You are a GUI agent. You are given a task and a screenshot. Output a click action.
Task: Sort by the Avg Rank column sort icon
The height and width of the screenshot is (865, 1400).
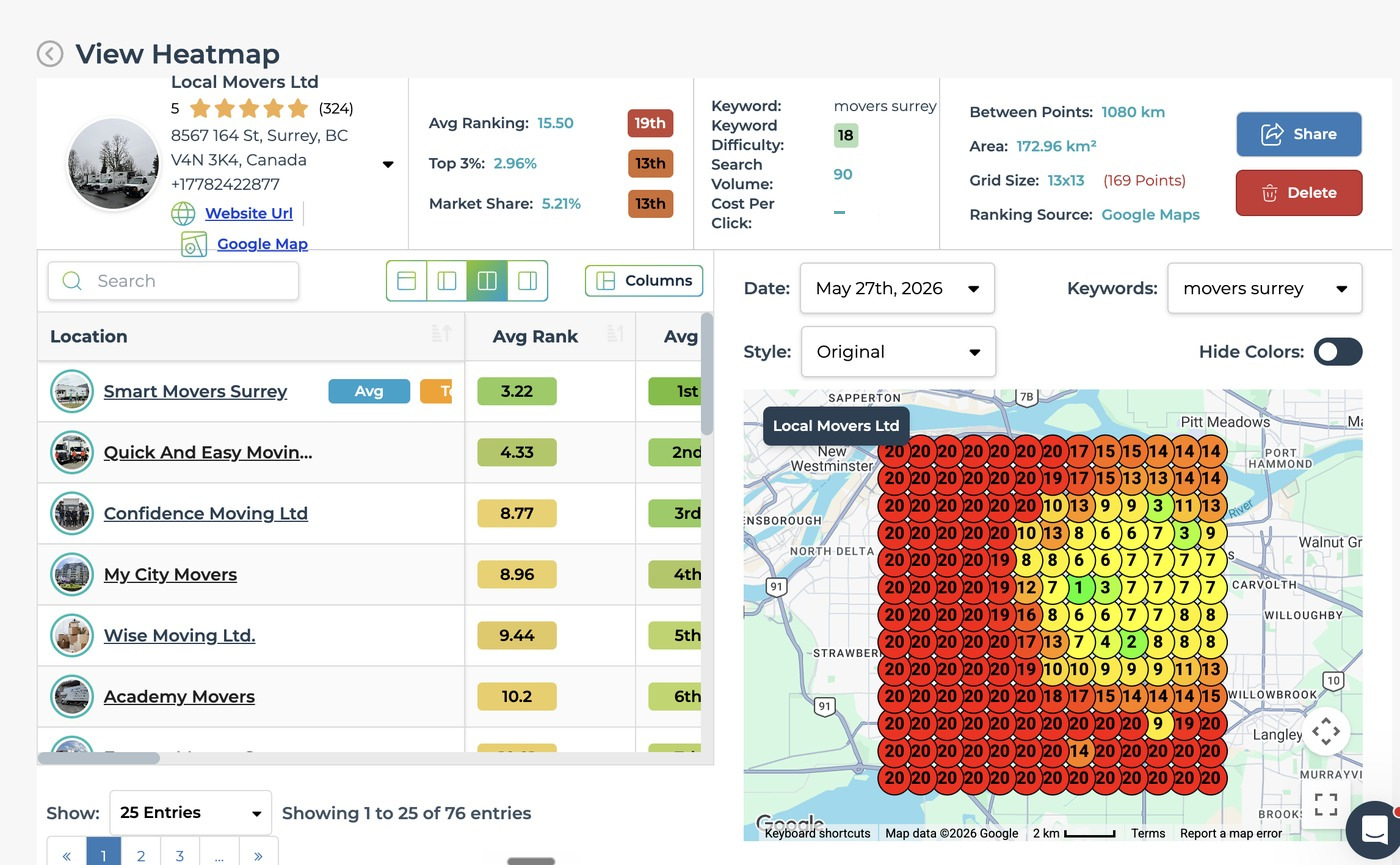coord(615,336)
